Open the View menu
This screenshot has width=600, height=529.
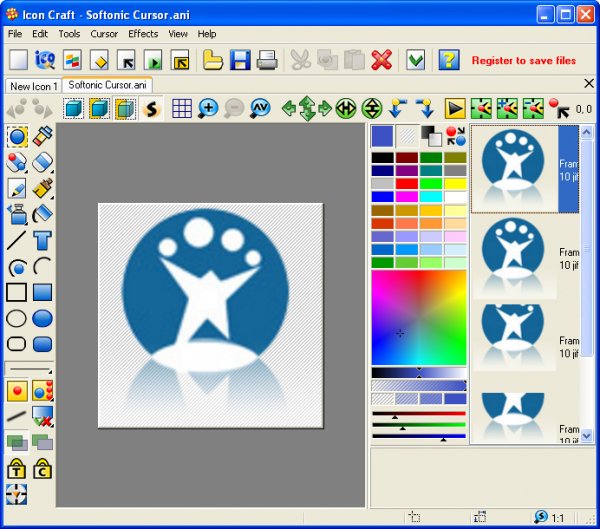point(178,34)
